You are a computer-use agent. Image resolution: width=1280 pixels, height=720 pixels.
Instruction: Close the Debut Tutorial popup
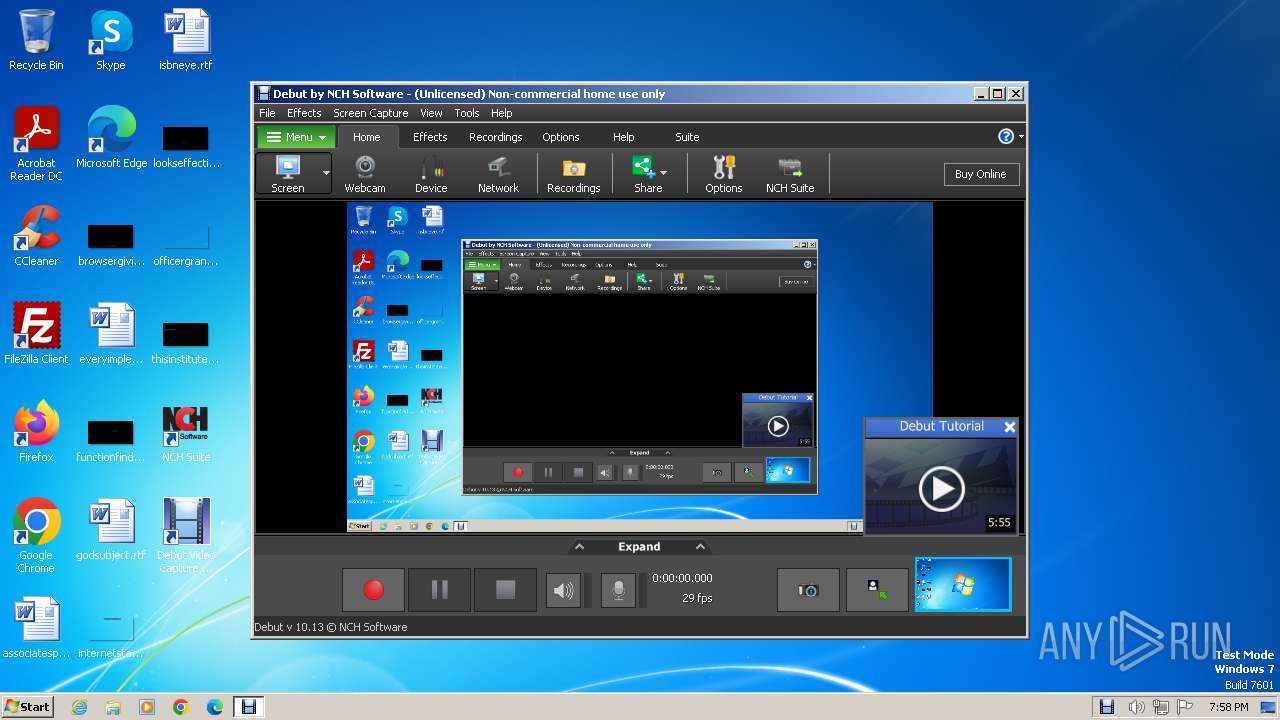click(1010, 427)
